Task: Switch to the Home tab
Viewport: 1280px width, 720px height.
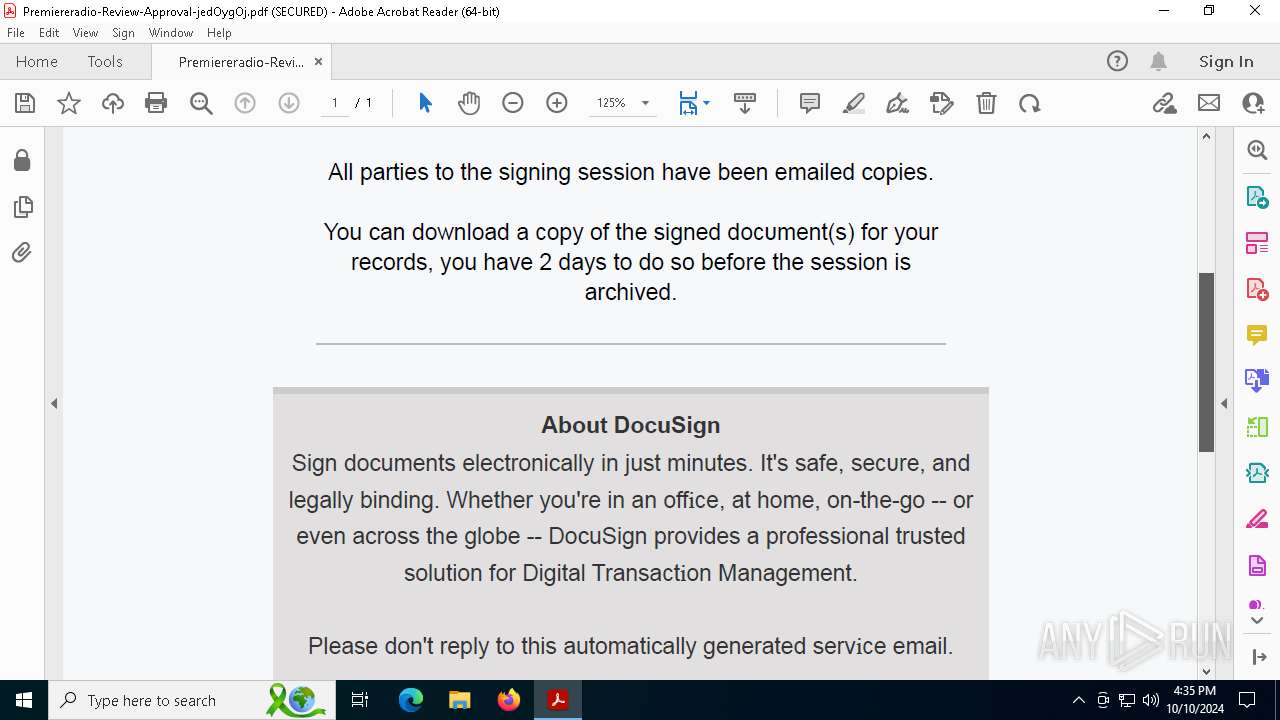Action: coord(37,62)
